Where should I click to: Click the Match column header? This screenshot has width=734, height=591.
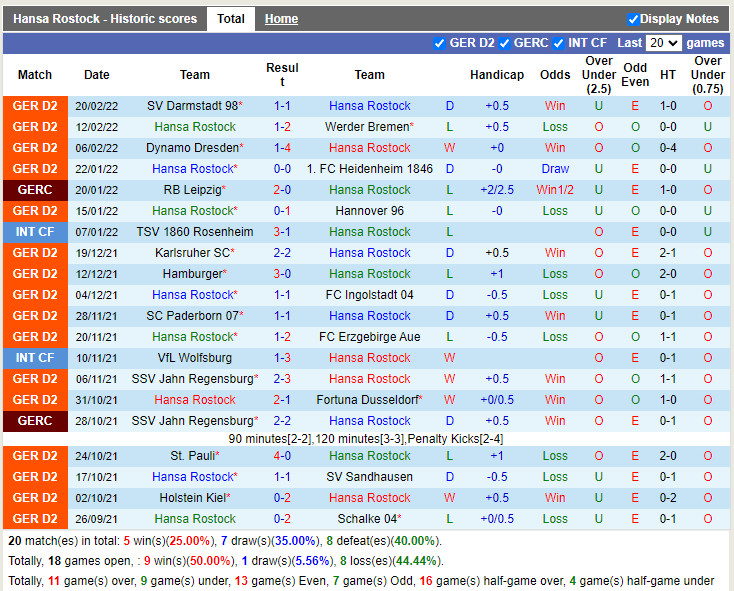pyautogui.click(x=35, y=75)
